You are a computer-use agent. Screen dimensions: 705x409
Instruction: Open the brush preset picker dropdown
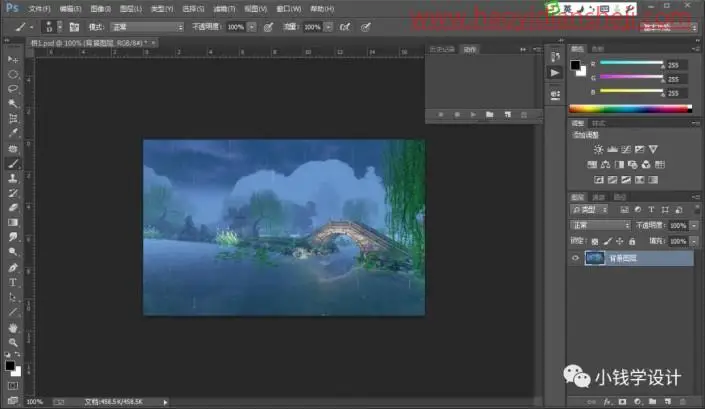(60, 27)
